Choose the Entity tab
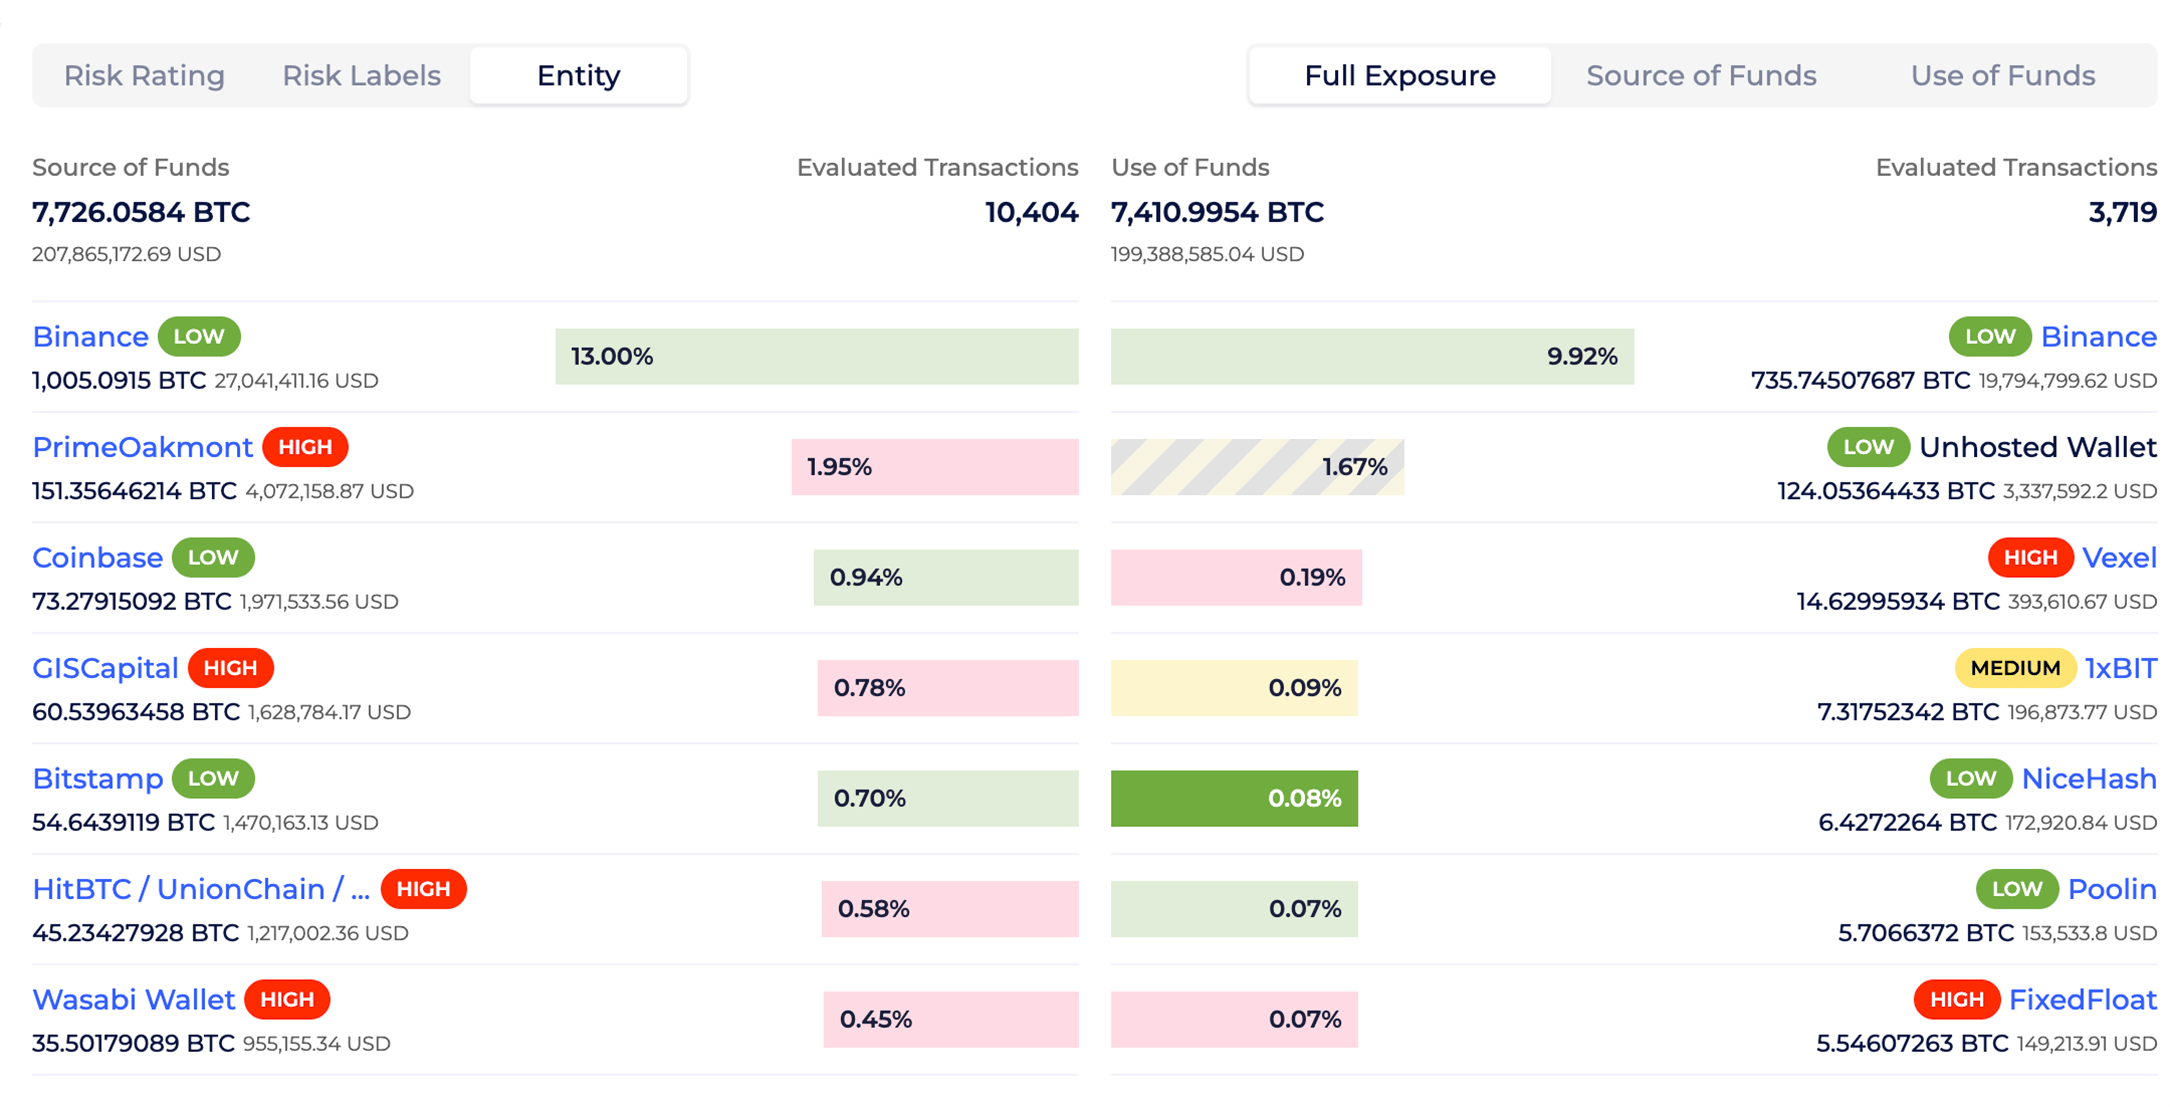The height and width of the screenshot is (1107, 2170). [x=578, y=76]
